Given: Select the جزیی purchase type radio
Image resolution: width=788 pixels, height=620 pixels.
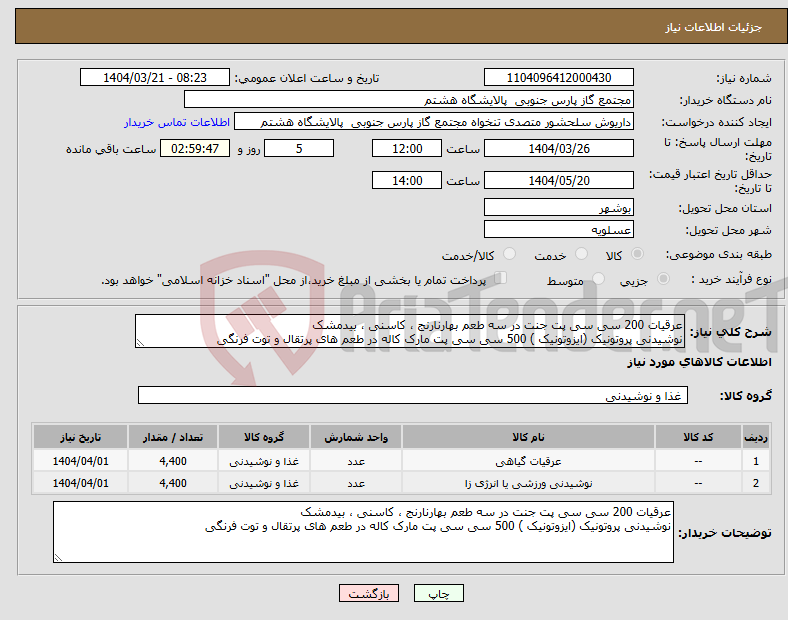Looking at the screenshot, I should 663,278.
